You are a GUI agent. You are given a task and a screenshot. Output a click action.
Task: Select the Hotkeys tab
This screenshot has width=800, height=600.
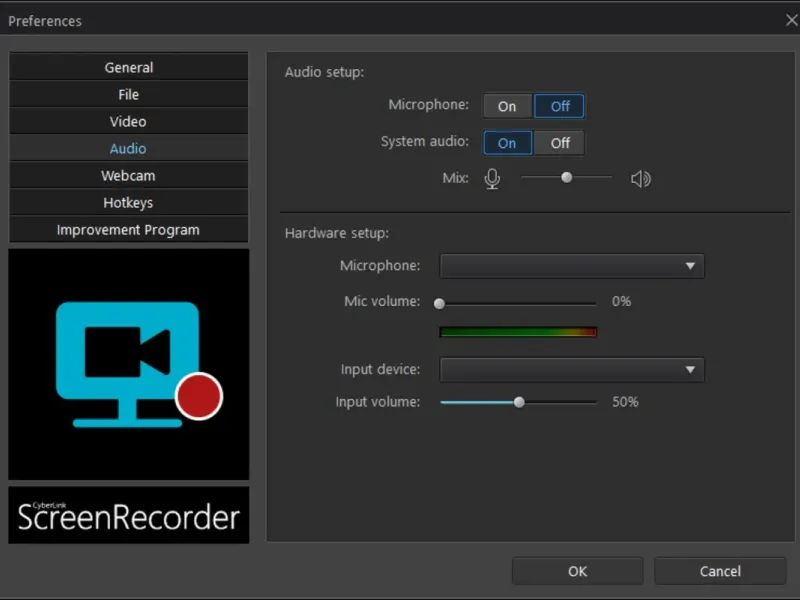pyautogui.click(x=129, y=203)
